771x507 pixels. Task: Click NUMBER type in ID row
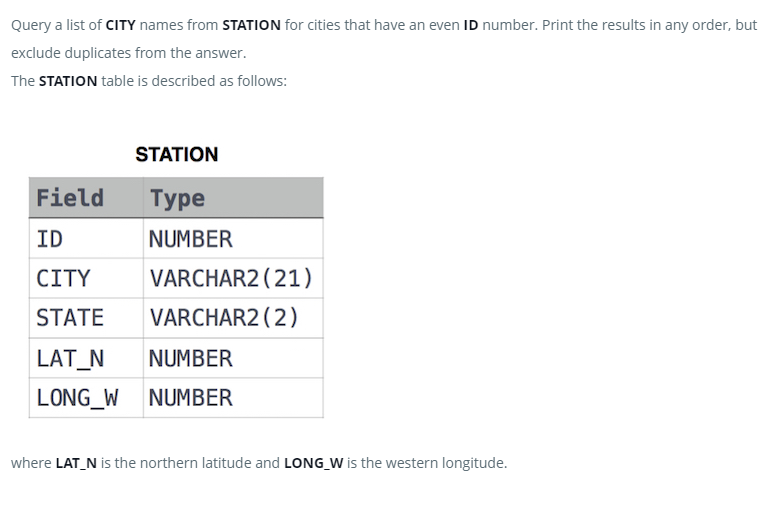tap(233, 239)
